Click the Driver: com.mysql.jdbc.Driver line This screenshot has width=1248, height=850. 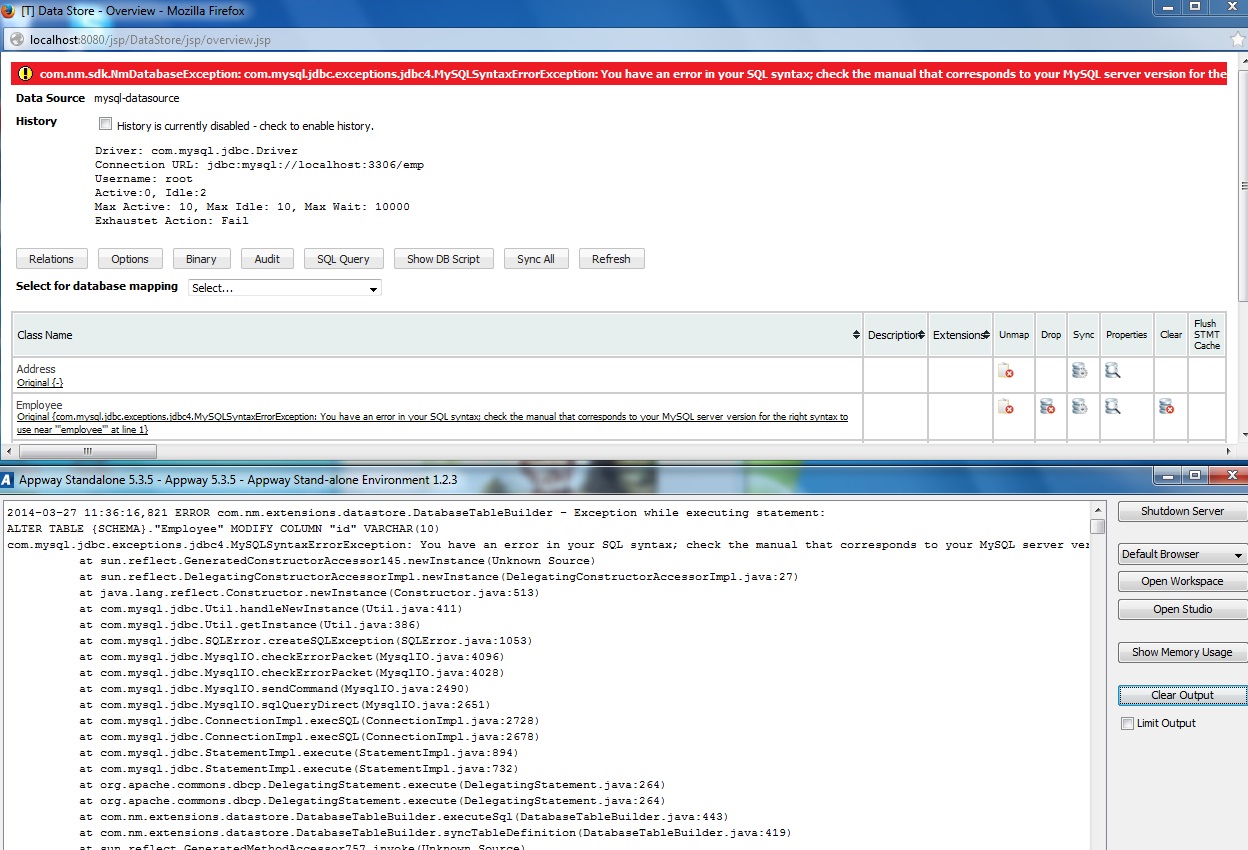(196, 151)
